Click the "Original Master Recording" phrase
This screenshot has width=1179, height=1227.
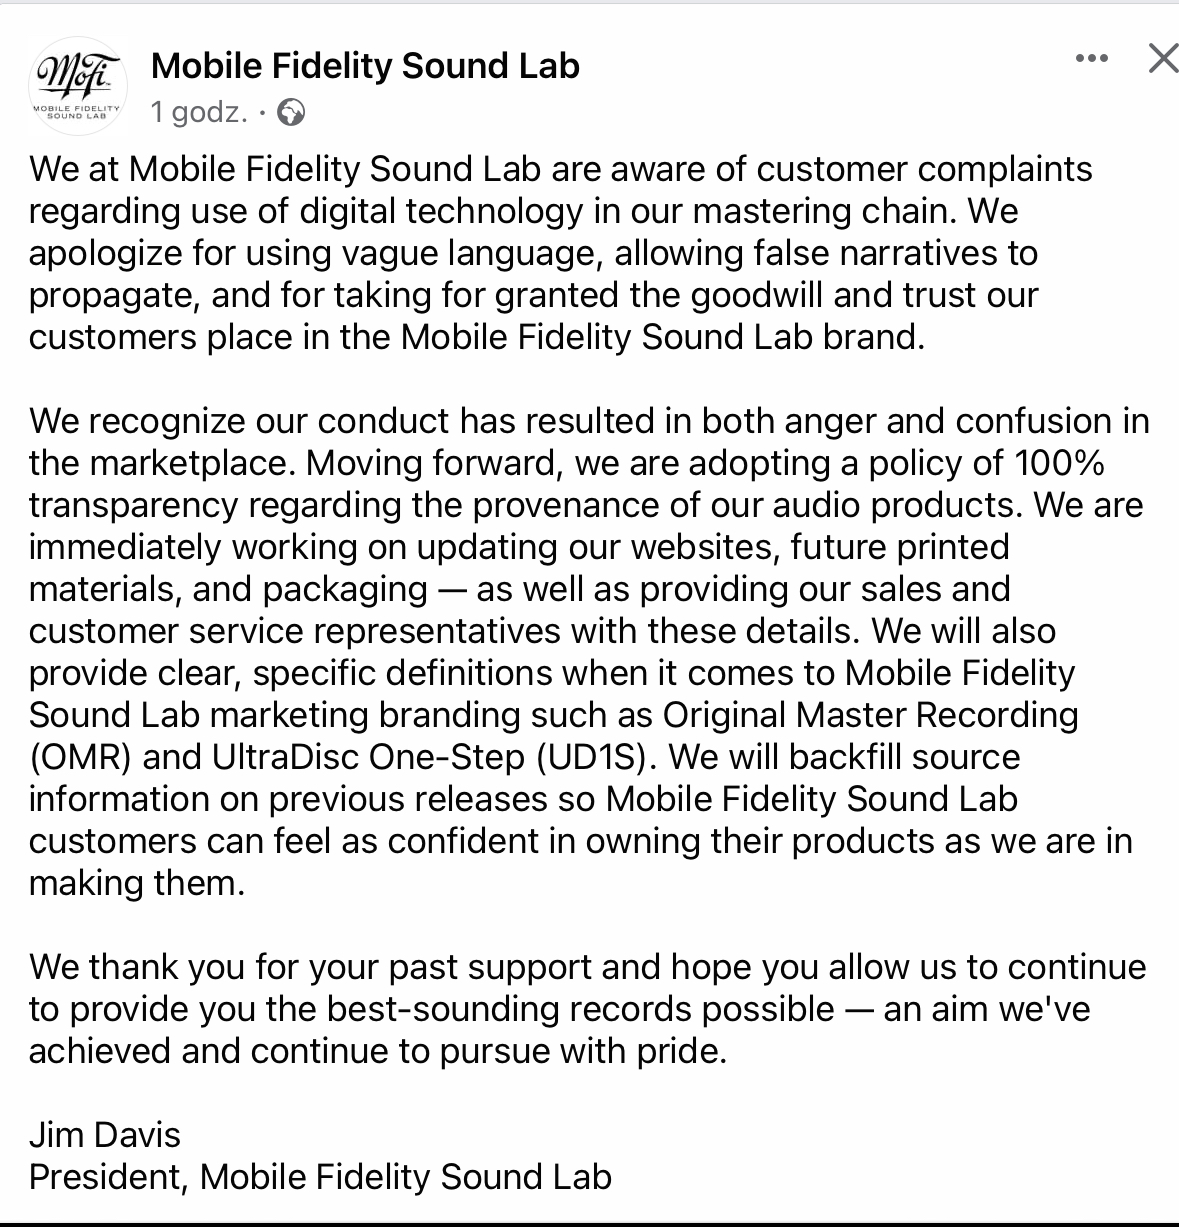tap(870, 715)
